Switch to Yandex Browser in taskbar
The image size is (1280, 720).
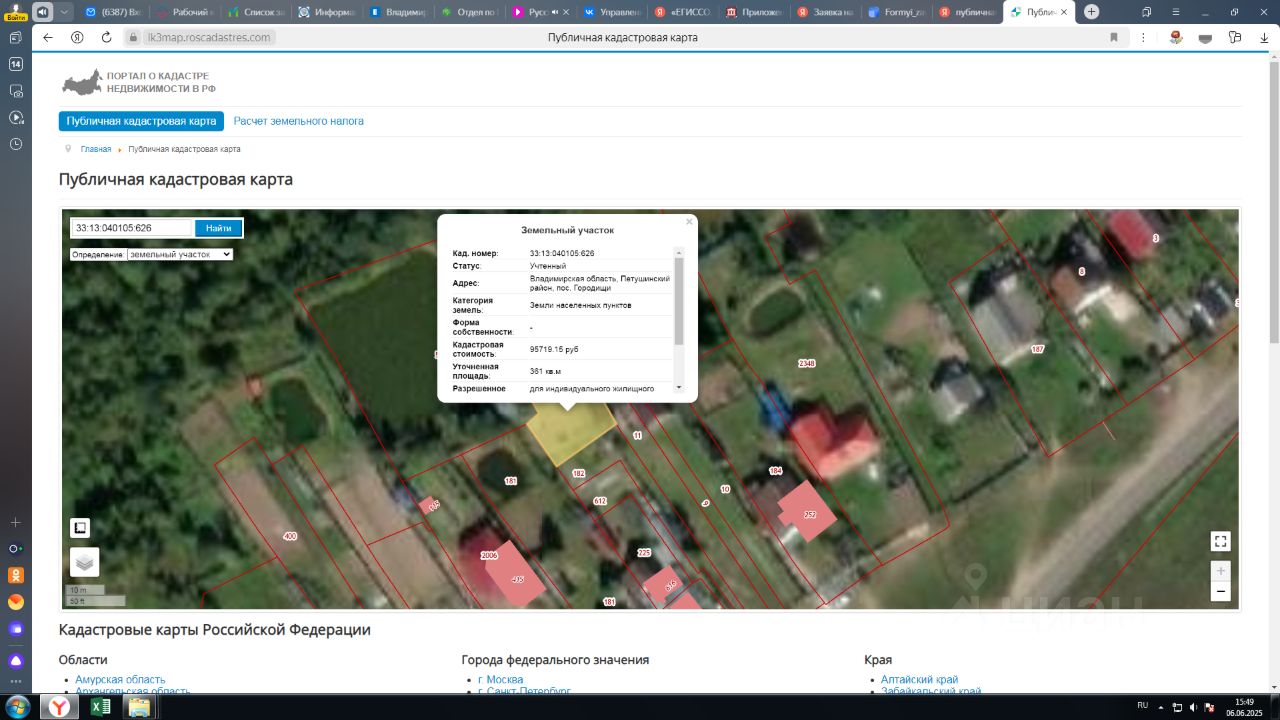tap(60, 707)
